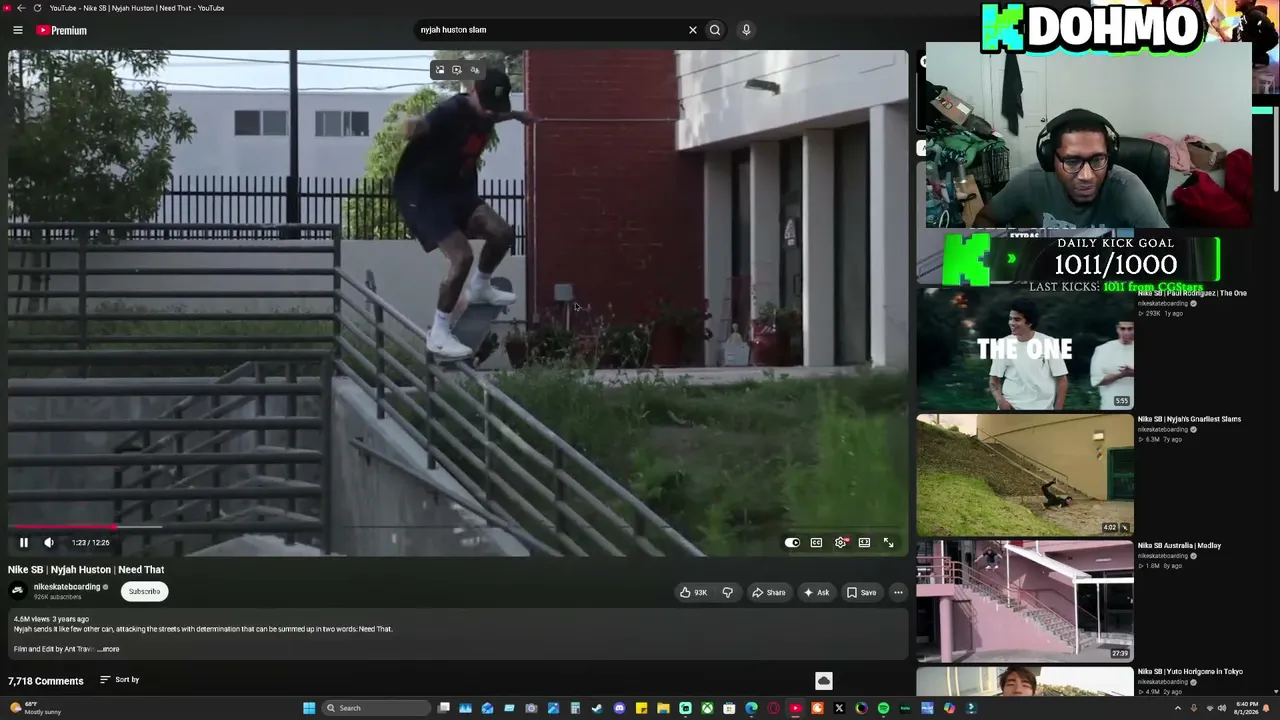The height and width of the screenshot is (720, 1280).
Task: Open 'Nyjah's Gnarliest Slams' video thumbnail
Action: 1025,474
